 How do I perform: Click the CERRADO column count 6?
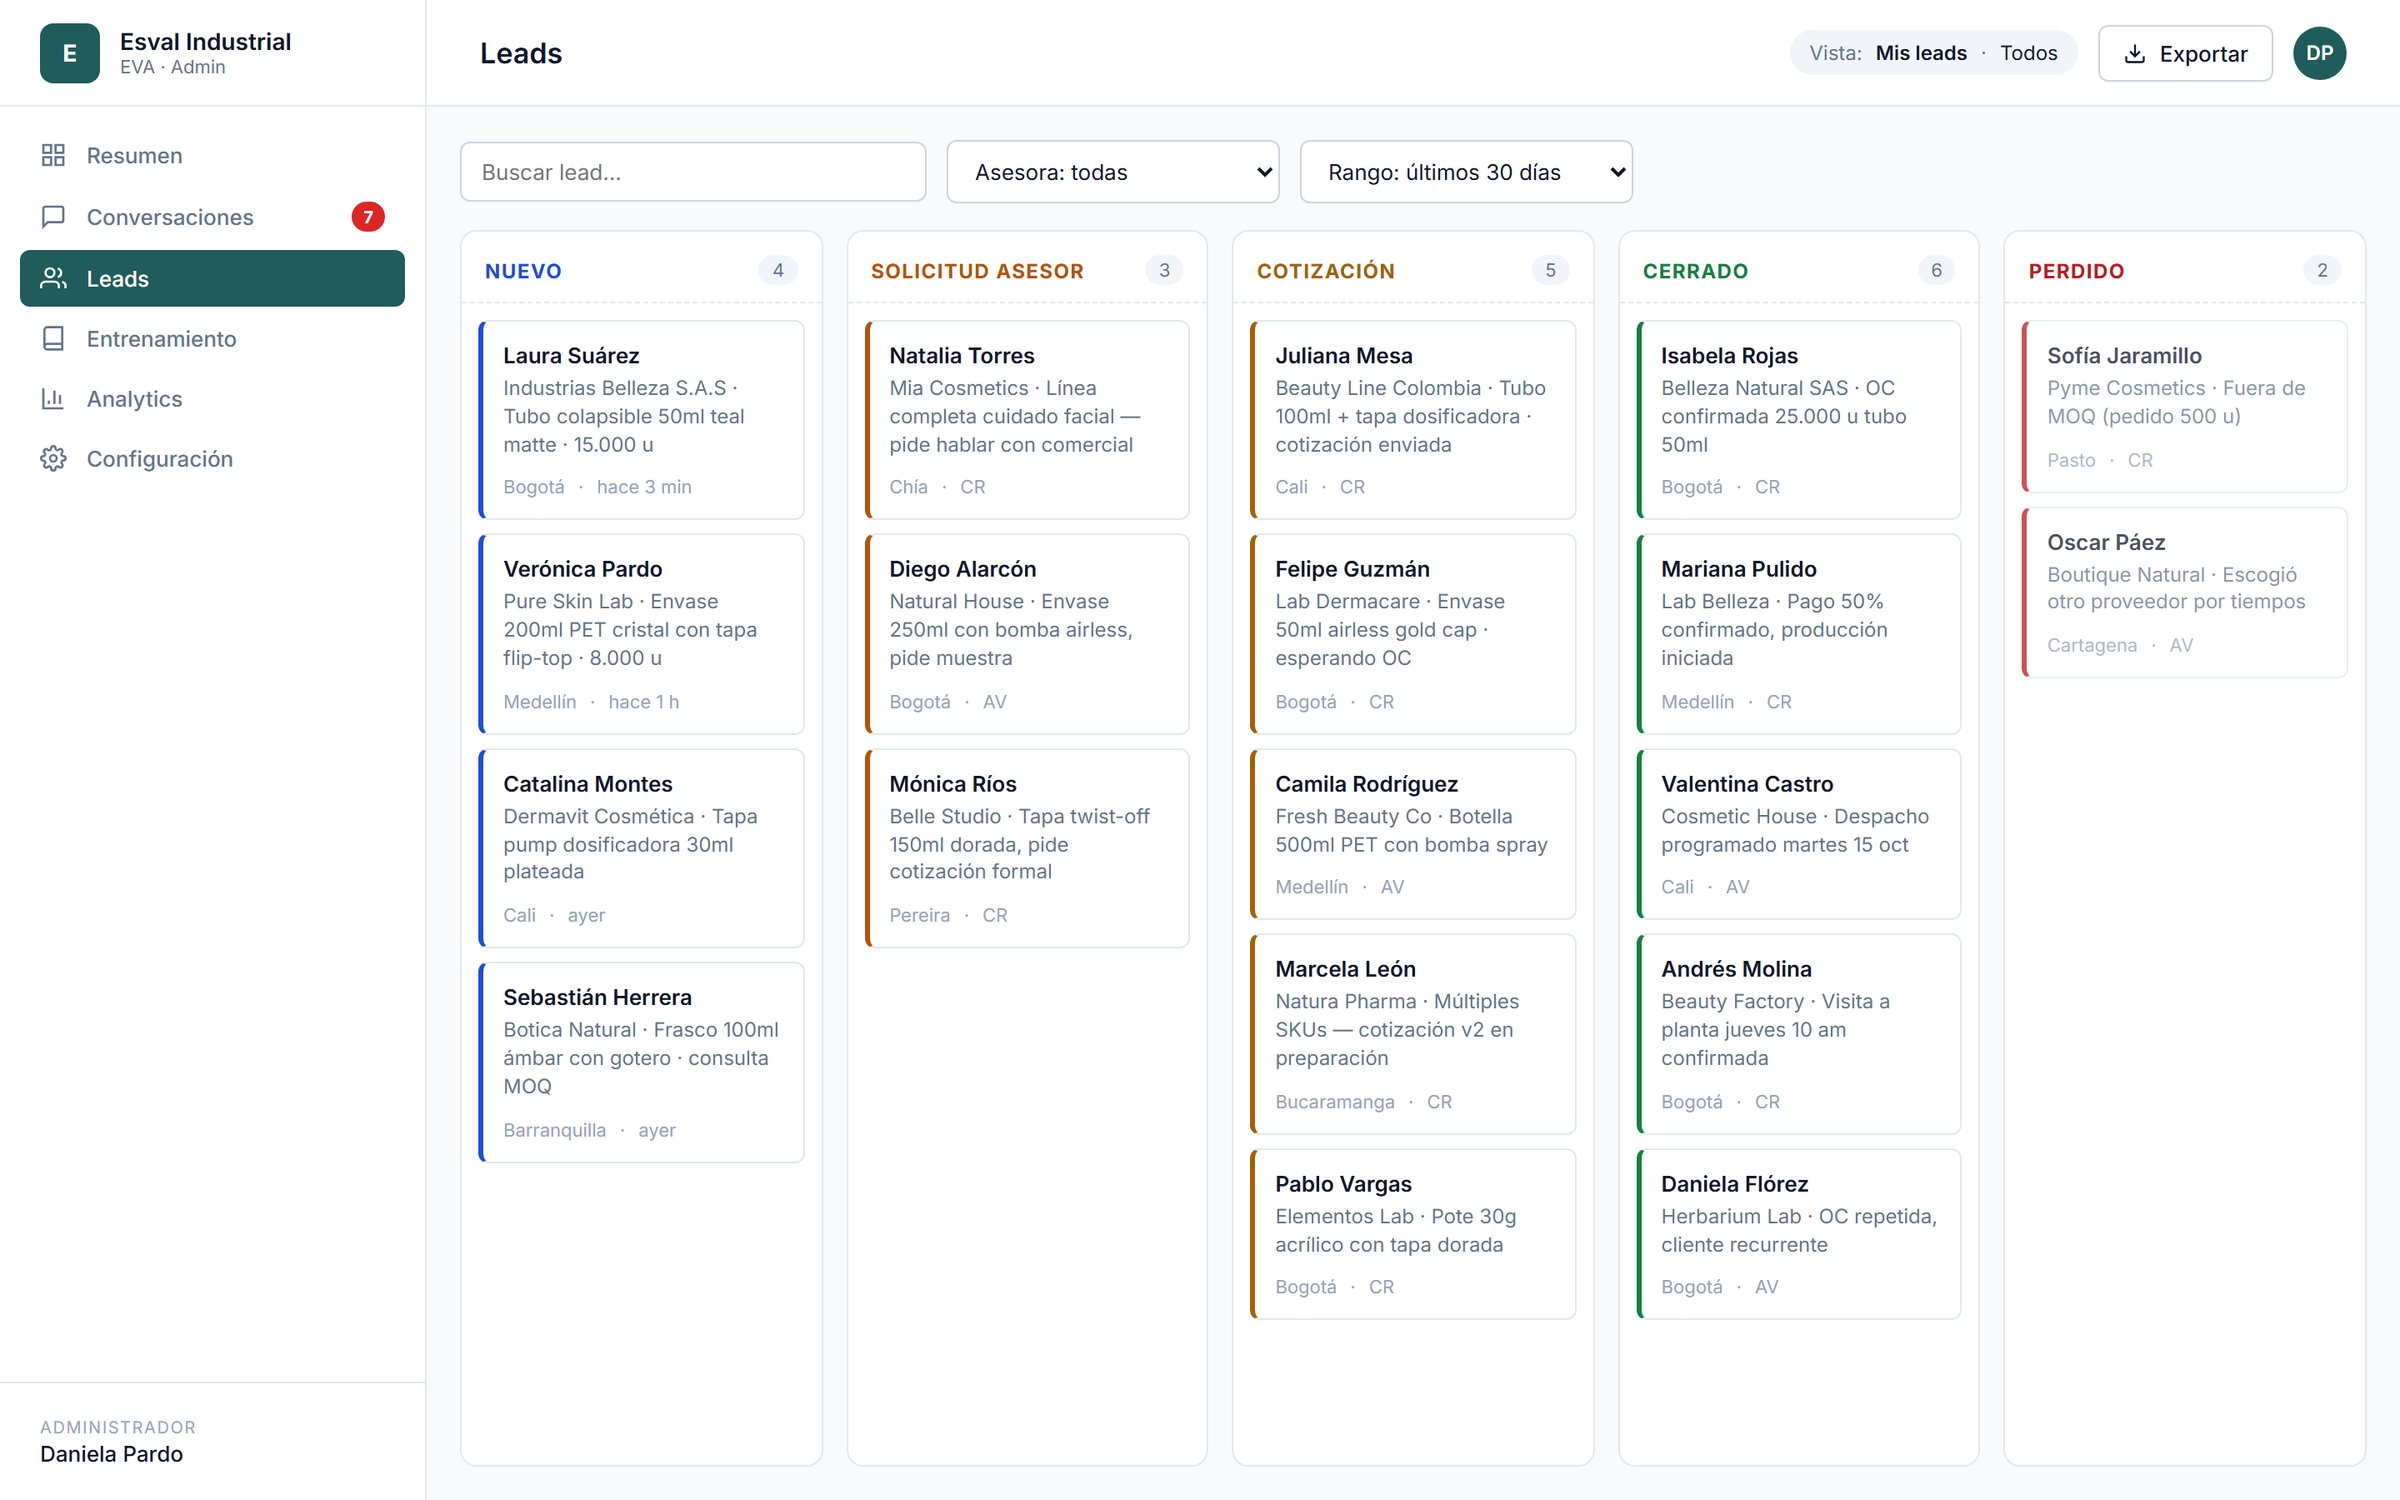1936,270
